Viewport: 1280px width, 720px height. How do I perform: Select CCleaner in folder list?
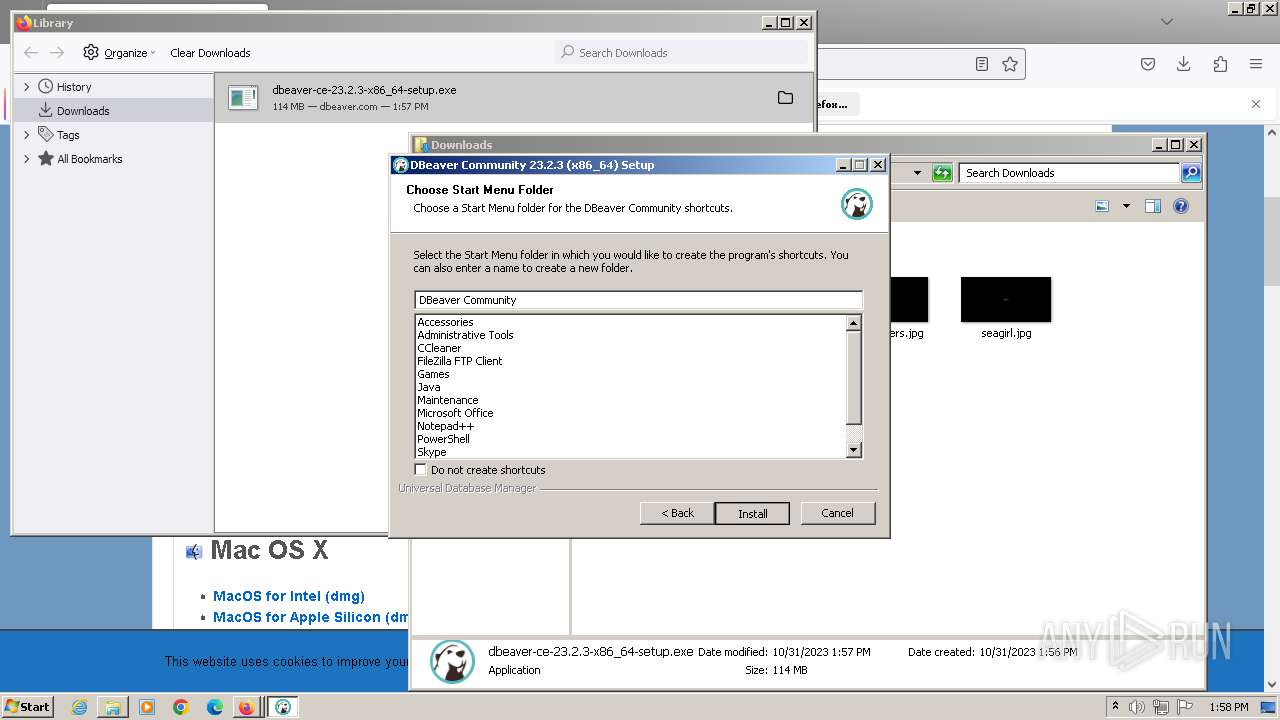(439, 348)
